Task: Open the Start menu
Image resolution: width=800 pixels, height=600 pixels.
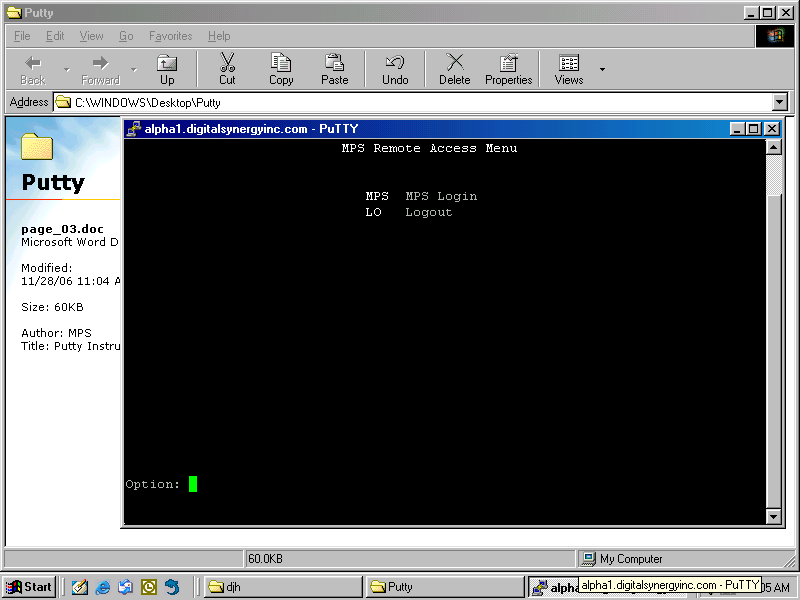Action: [29, 587]
